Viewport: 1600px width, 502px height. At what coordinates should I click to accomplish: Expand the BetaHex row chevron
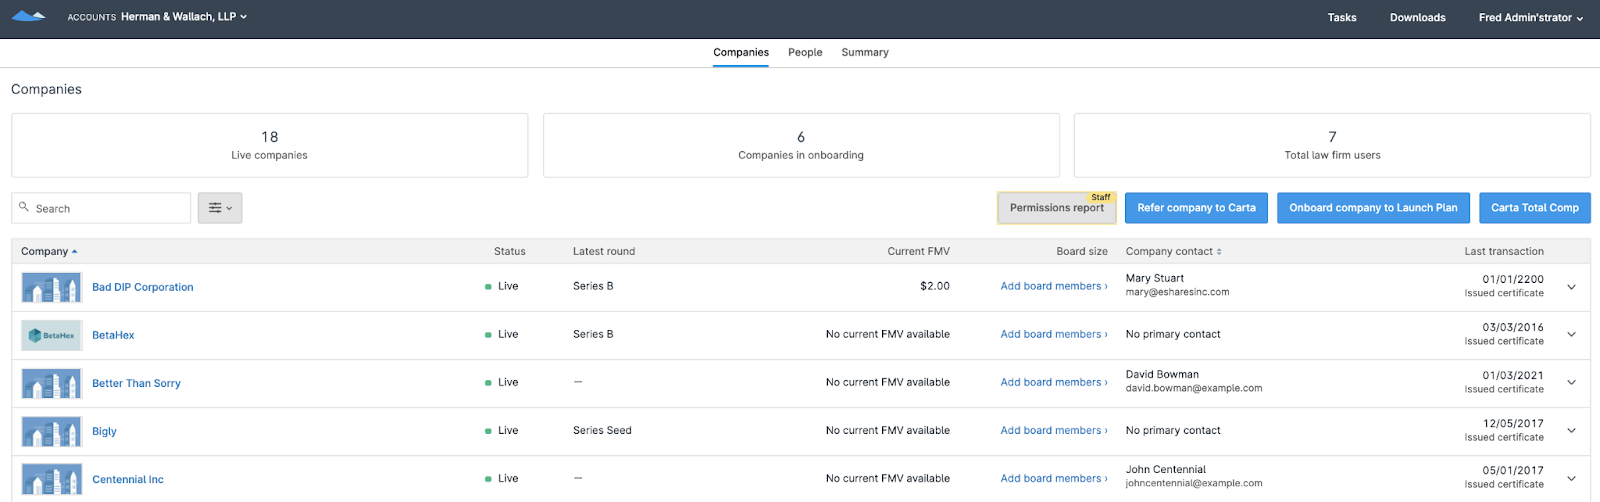point(1571,335)
